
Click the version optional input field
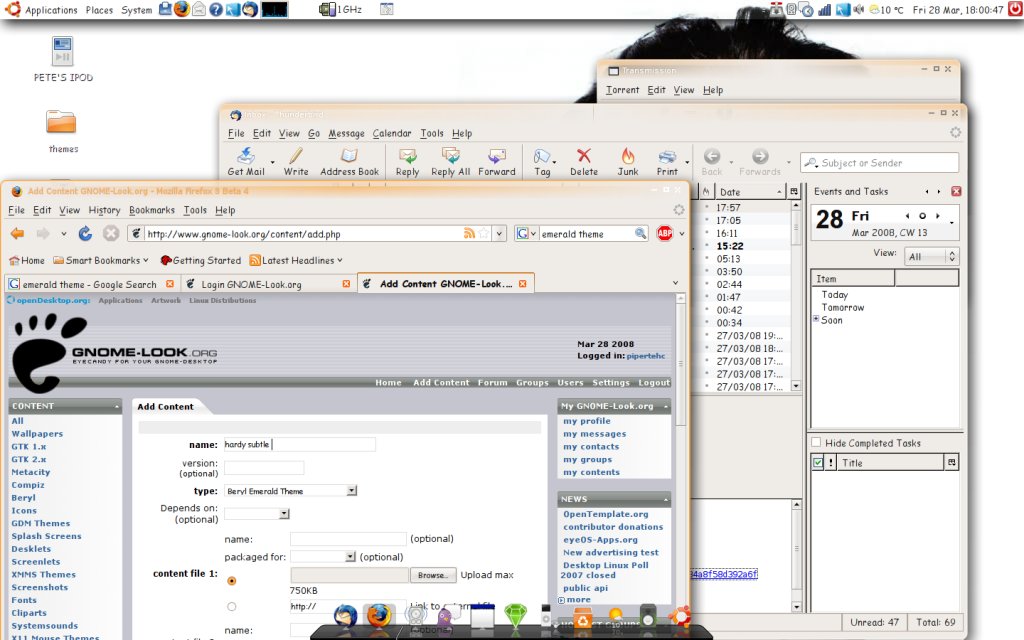(264, 468)
